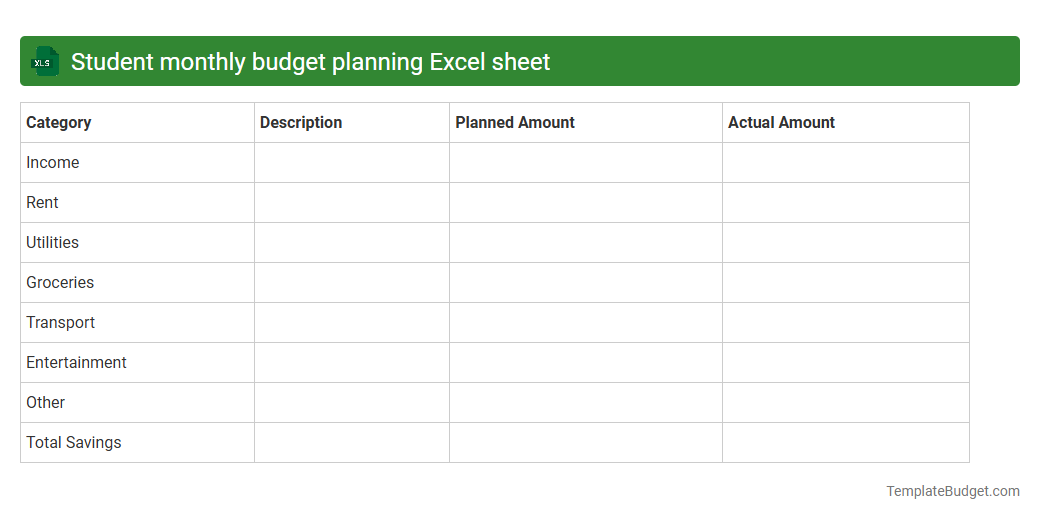Select the Groceries Planned Amount cell
This screenshot has height=520, width=1040.
coord(586,283)
